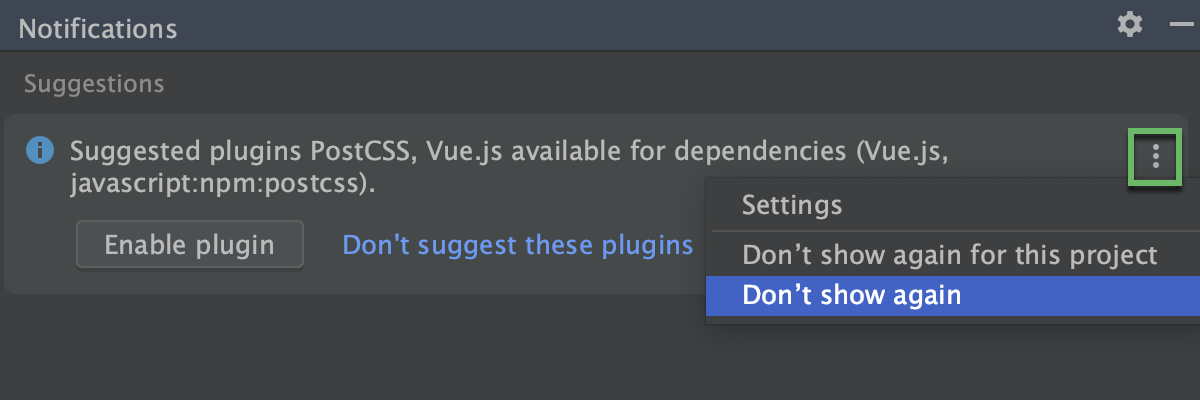Click the three-dot more actions icon
1200x400 pixels.
point(1156,157)
